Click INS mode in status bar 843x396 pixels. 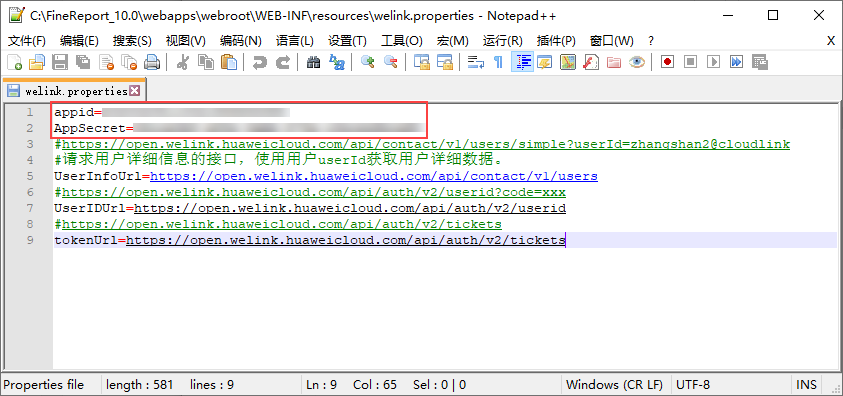806,385
